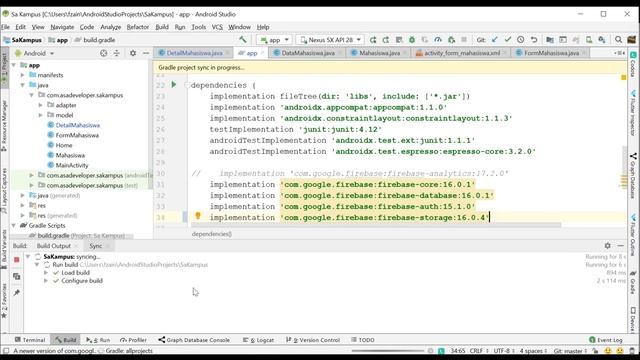Expand the Configure build step
Image resolution: width=640 pixels, height=360 pixels.
point(46,281)
